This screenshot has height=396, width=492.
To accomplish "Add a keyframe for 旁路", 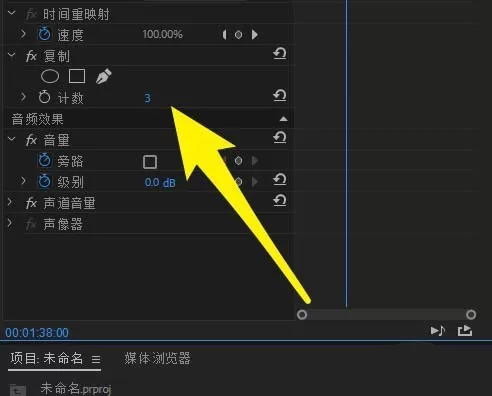I will (238, 161).
